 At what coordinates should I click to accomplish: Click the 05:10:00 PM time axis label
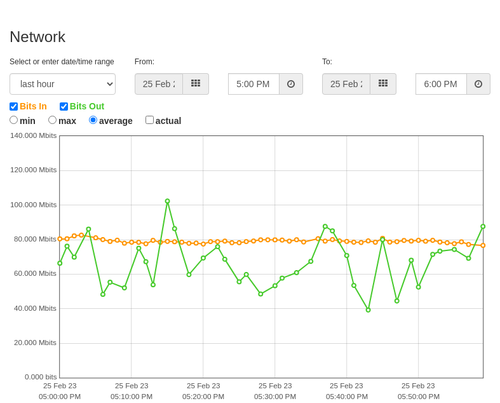pyautogui.click(x=131, y=397)
